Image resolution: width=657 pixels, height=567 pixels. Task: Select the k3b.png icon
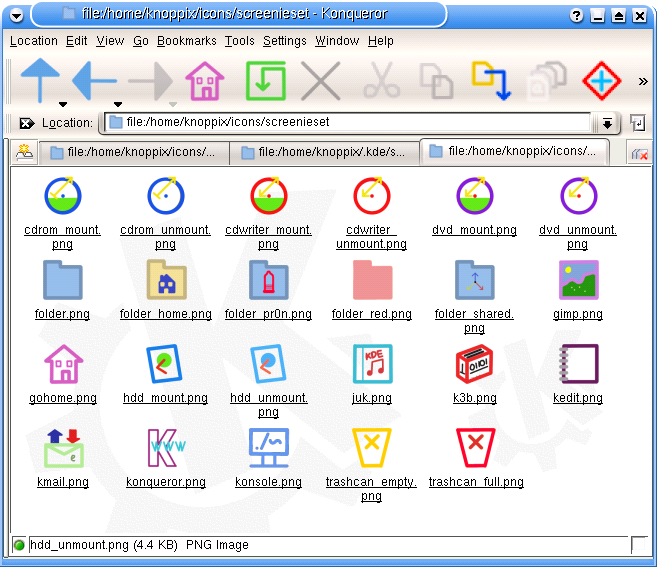click(x=474, y=364)
